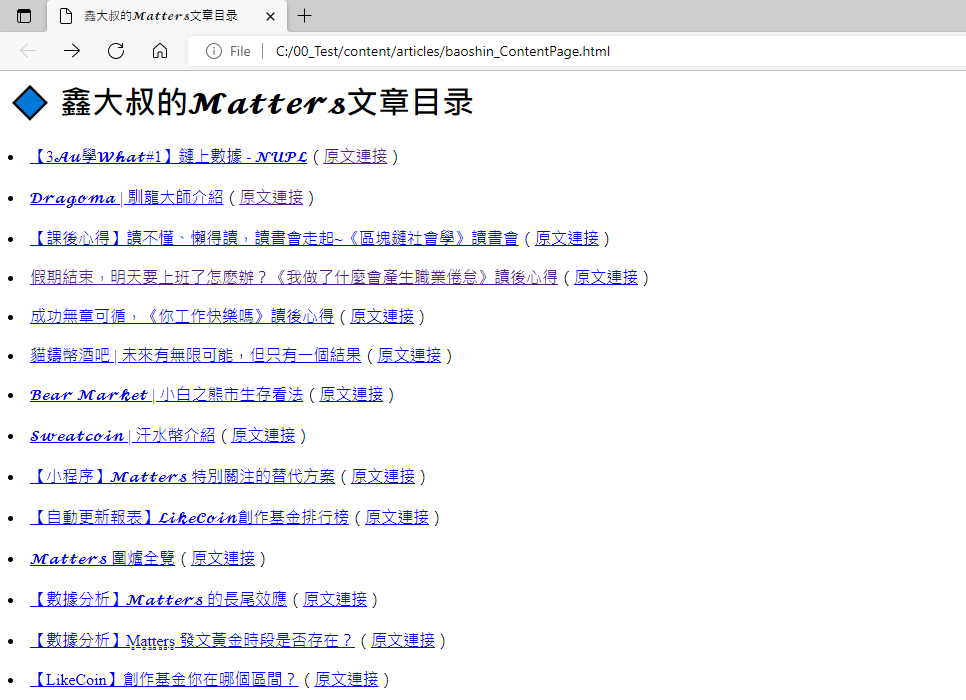Image resolution: width=966 pixels, height=700 pixels.
Task: Click the heading 鑫大叔的Matters文章目录
Action: coord(267,102)
